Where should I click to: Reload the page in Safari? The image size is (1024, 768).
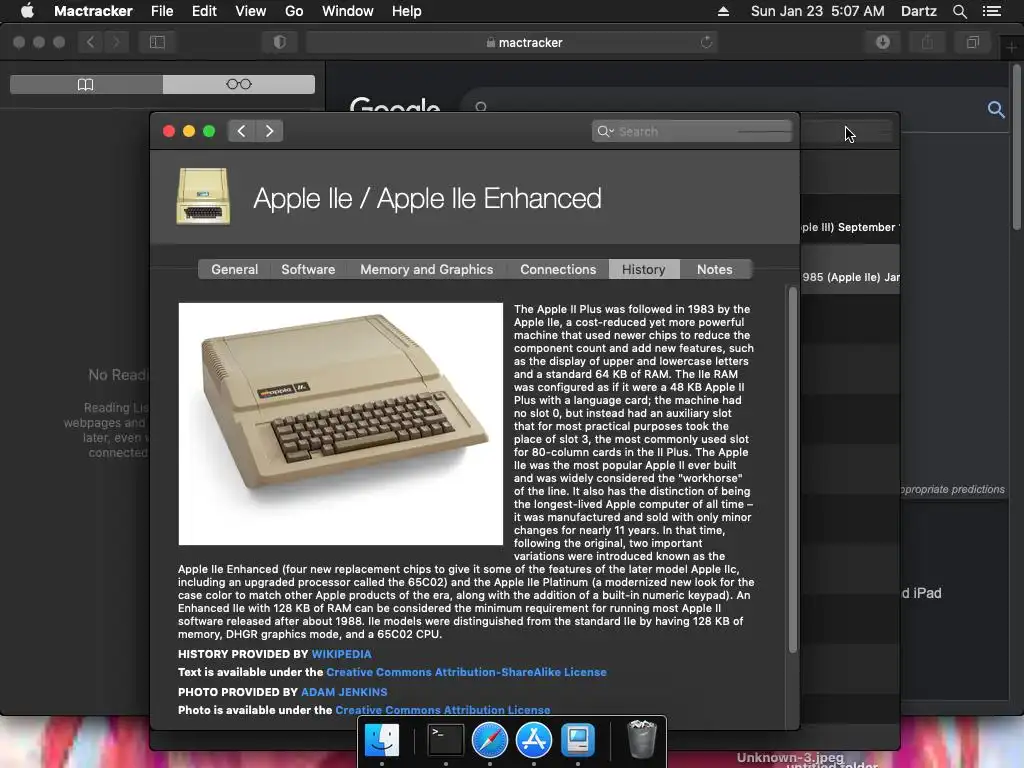click(706, 42)
